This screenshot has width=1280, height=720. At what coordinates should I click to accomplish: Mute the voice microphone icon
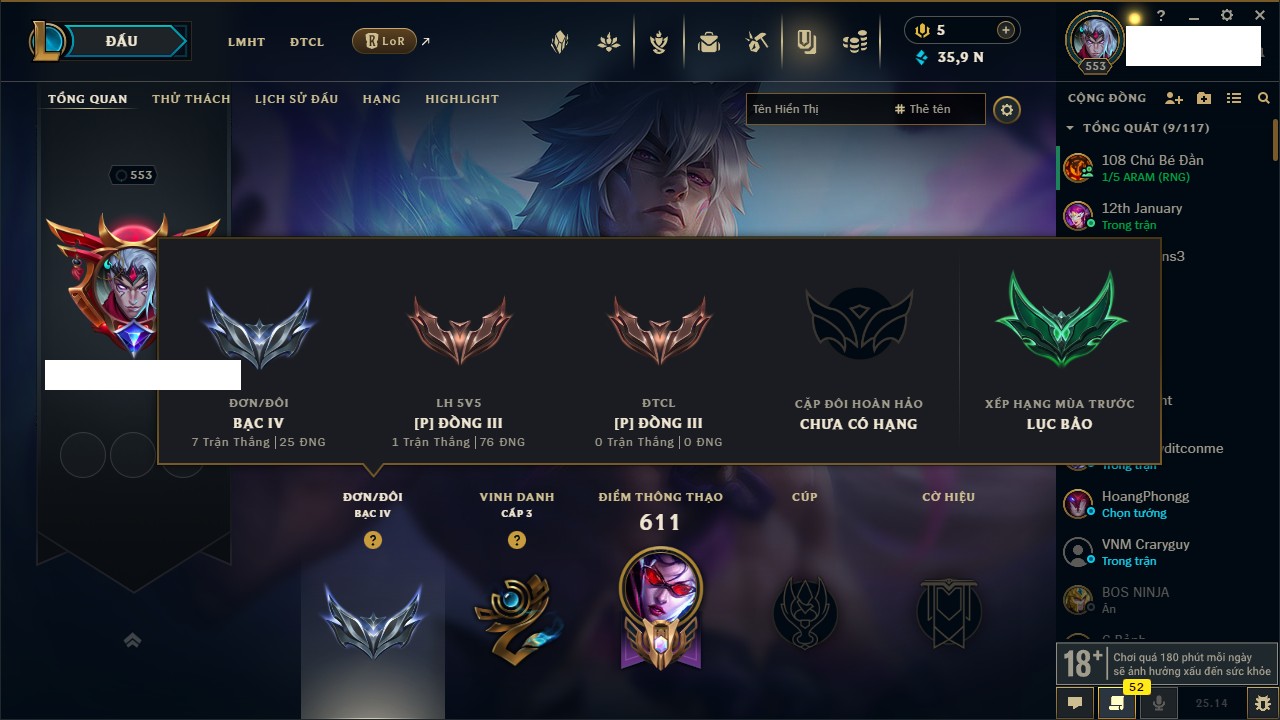1159,703
